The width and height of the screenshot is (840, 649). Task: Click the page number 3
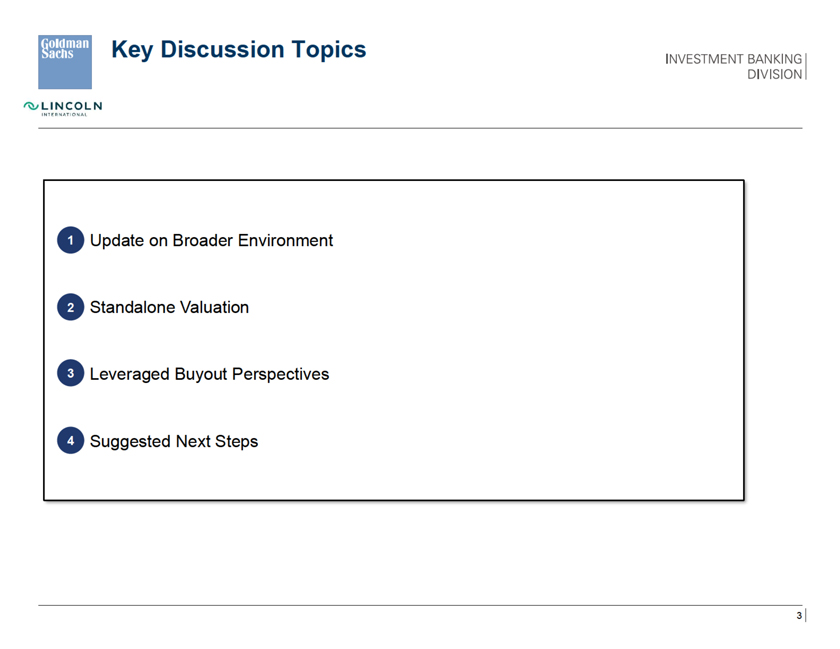pos(799,615)
